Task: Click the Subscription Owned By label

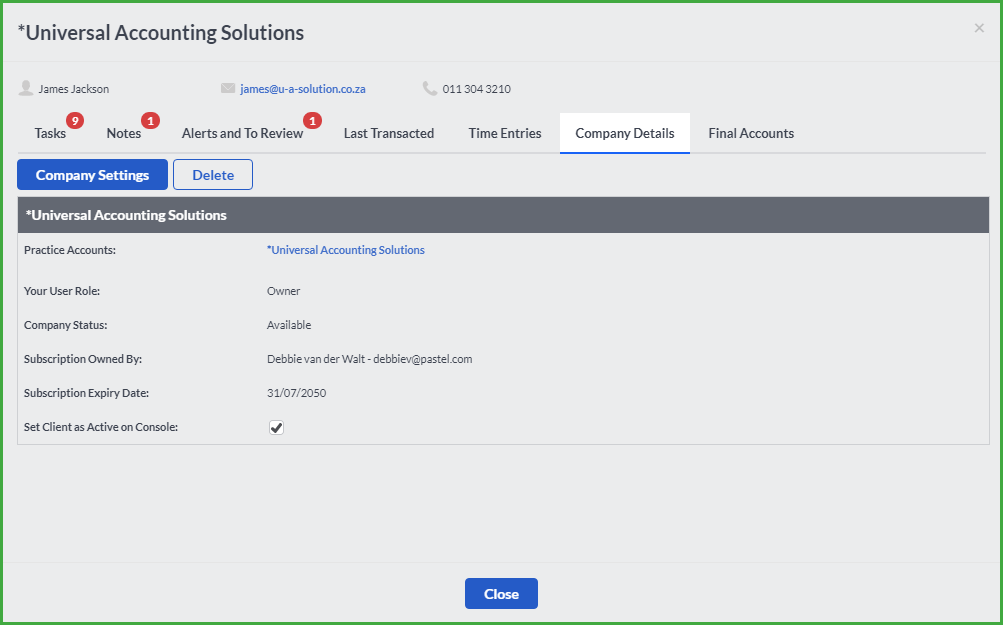Action: coord(83,359)
